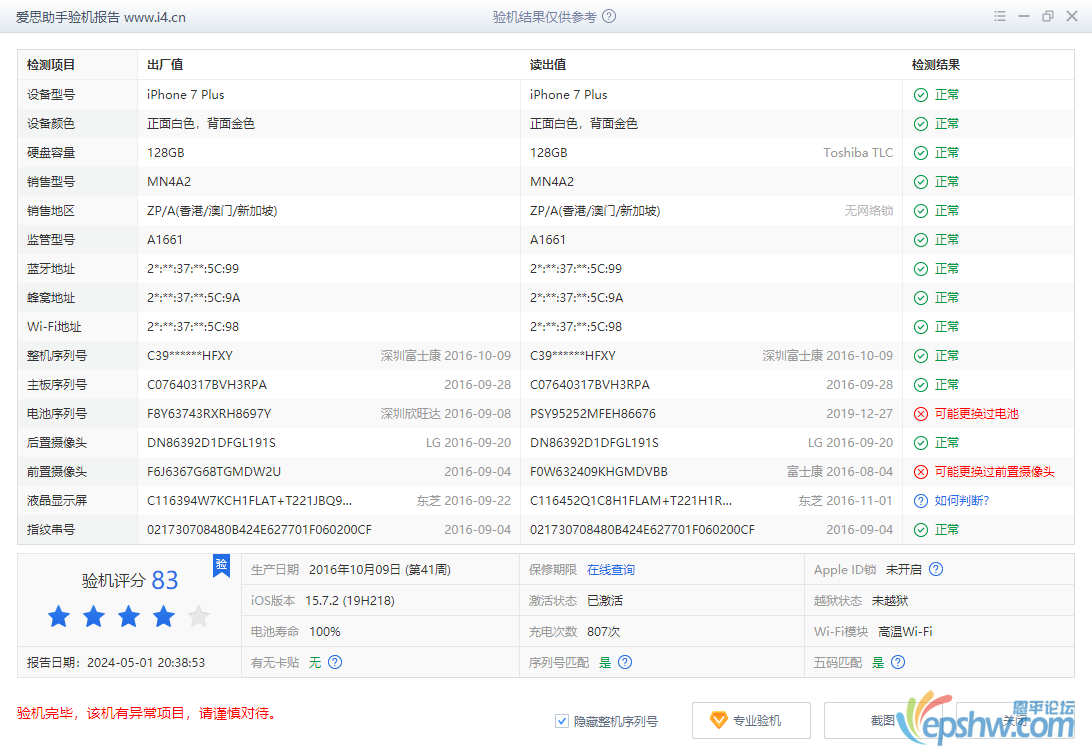The height and width of the screenshot is (756, 1092).
Task: Click the 深圳欣旺达 2016-09-08 battery factory note
Action: pos(446,414)
